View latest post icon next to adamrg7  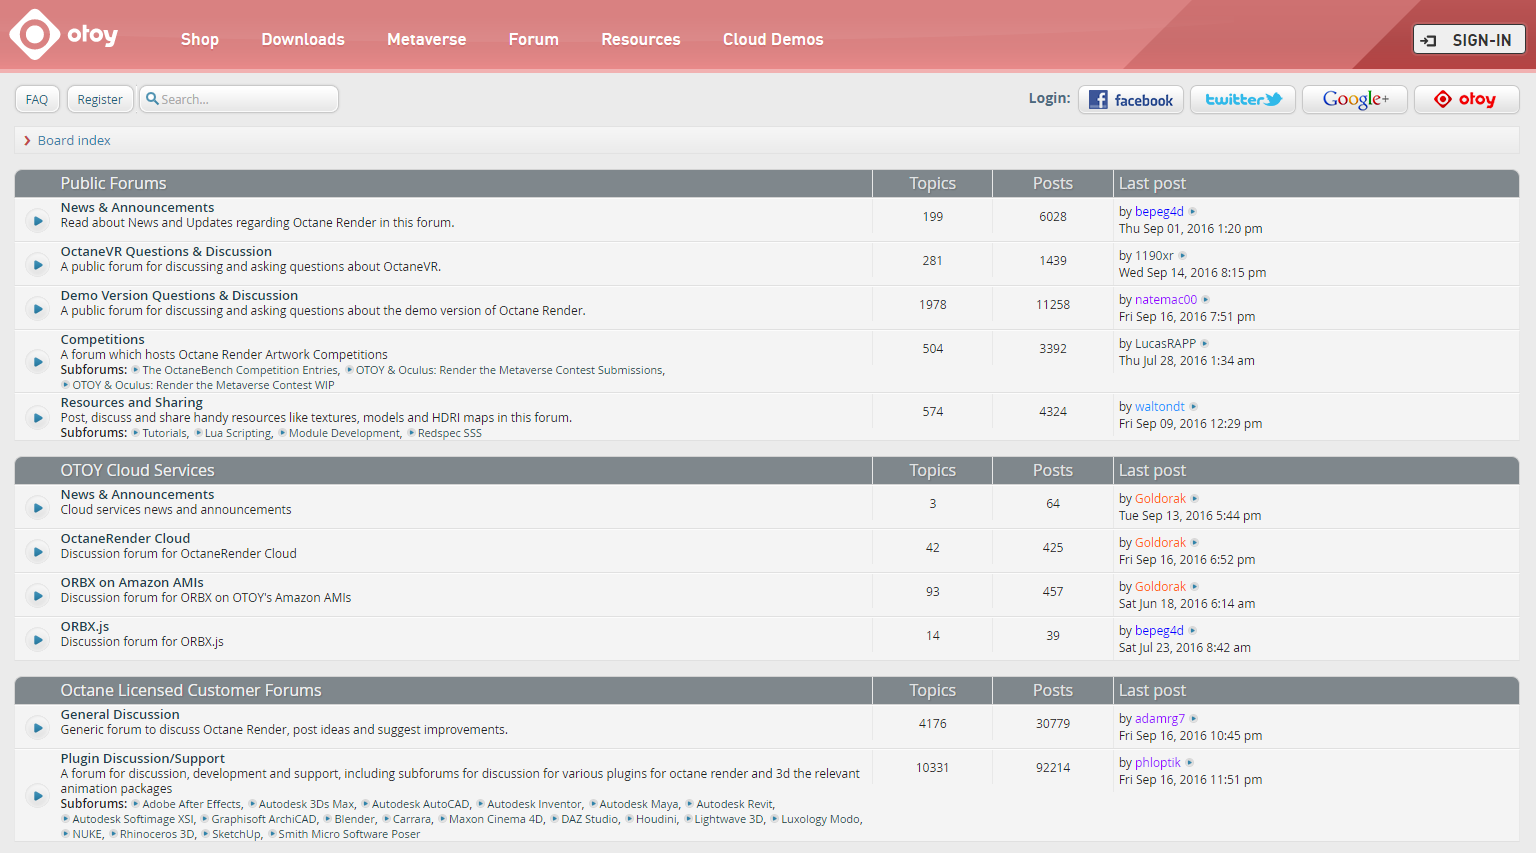point(1194,719)
